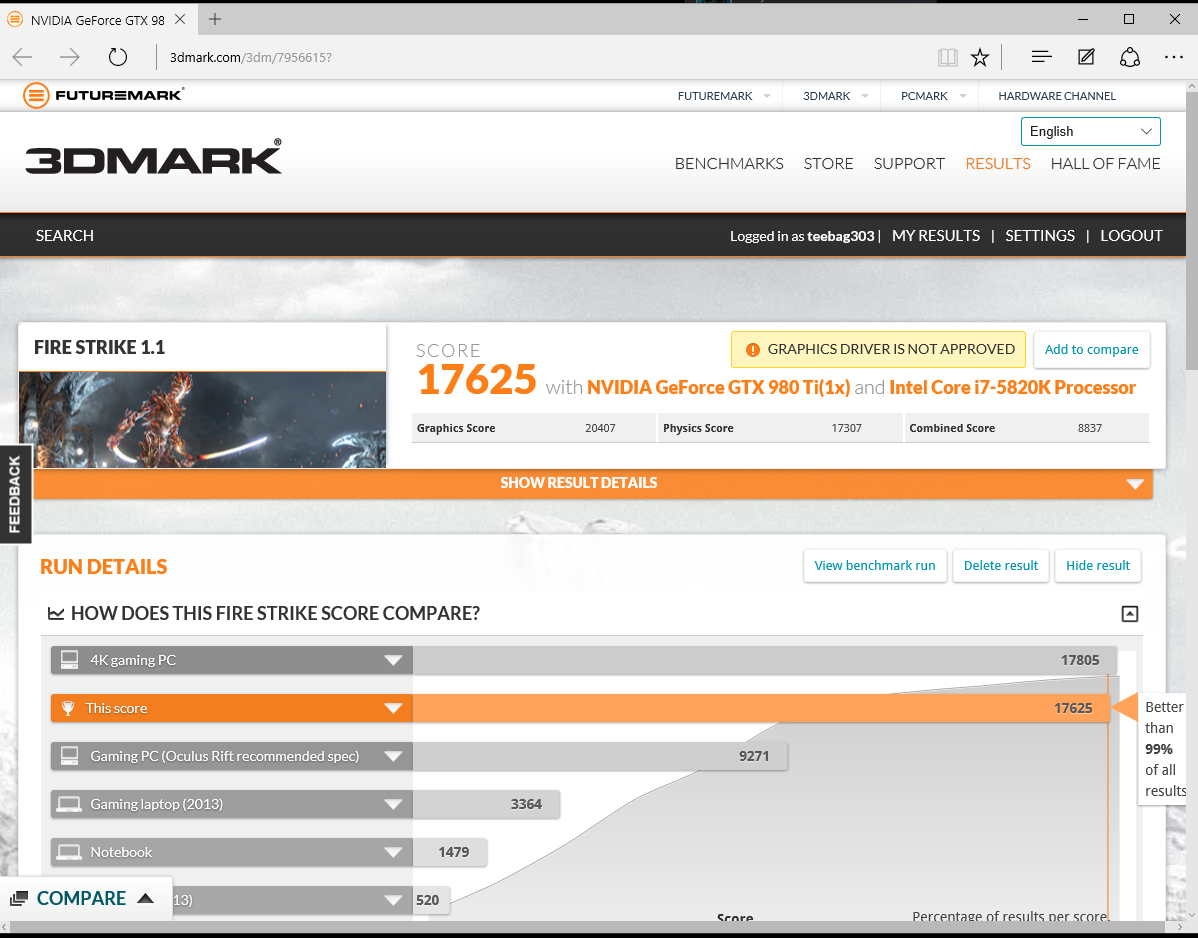Image resolution: width=1198 pixels, height=938 pixels.
Task: Expand the Compare panel arrow
Action: 145,898
